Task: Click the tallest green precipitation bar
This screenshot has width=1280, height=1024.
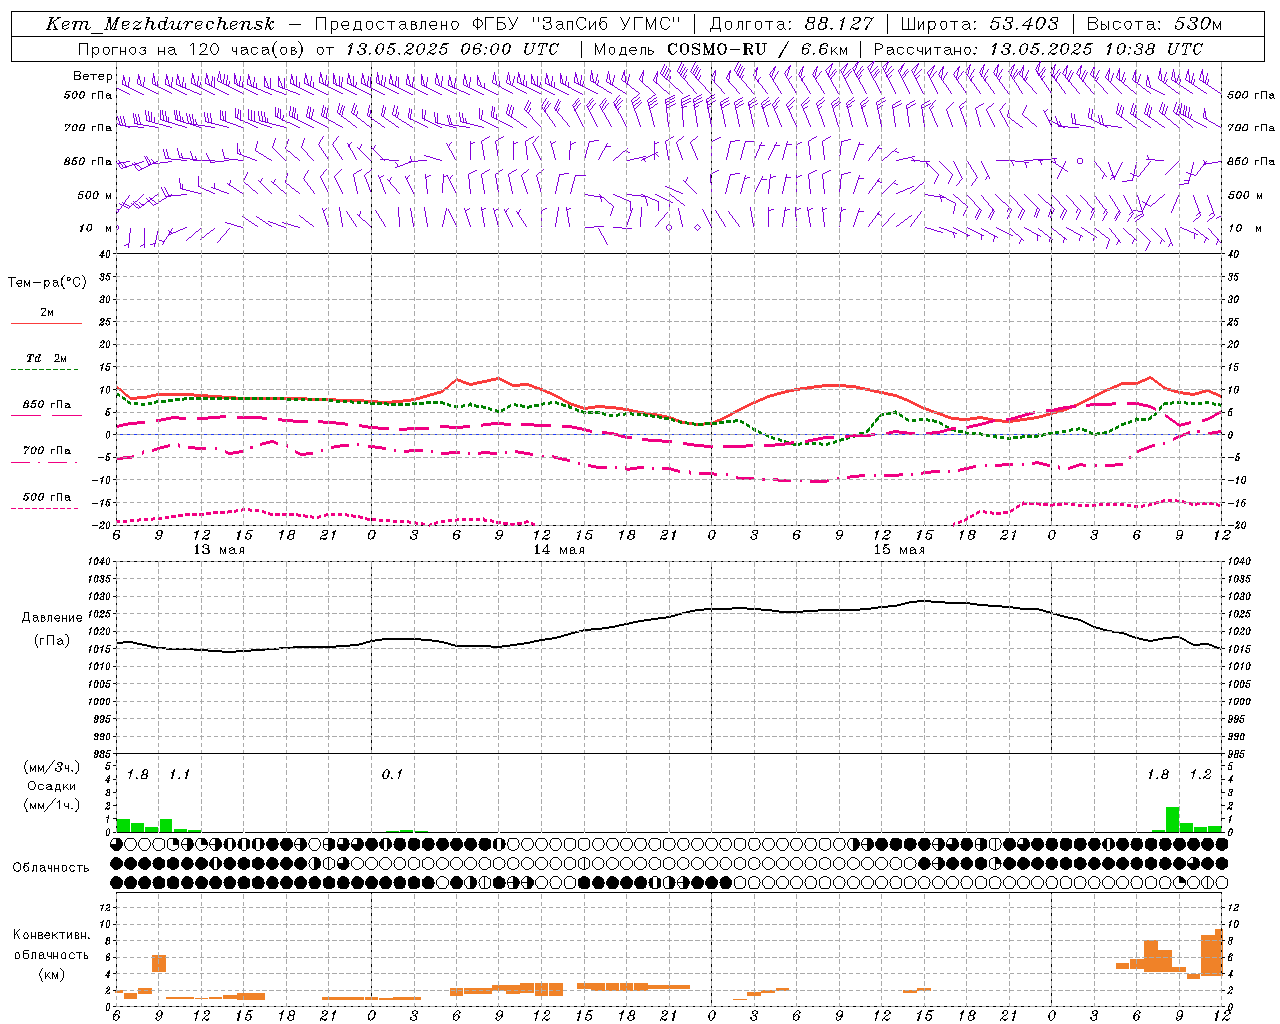Action: [x=1172, y=819]
